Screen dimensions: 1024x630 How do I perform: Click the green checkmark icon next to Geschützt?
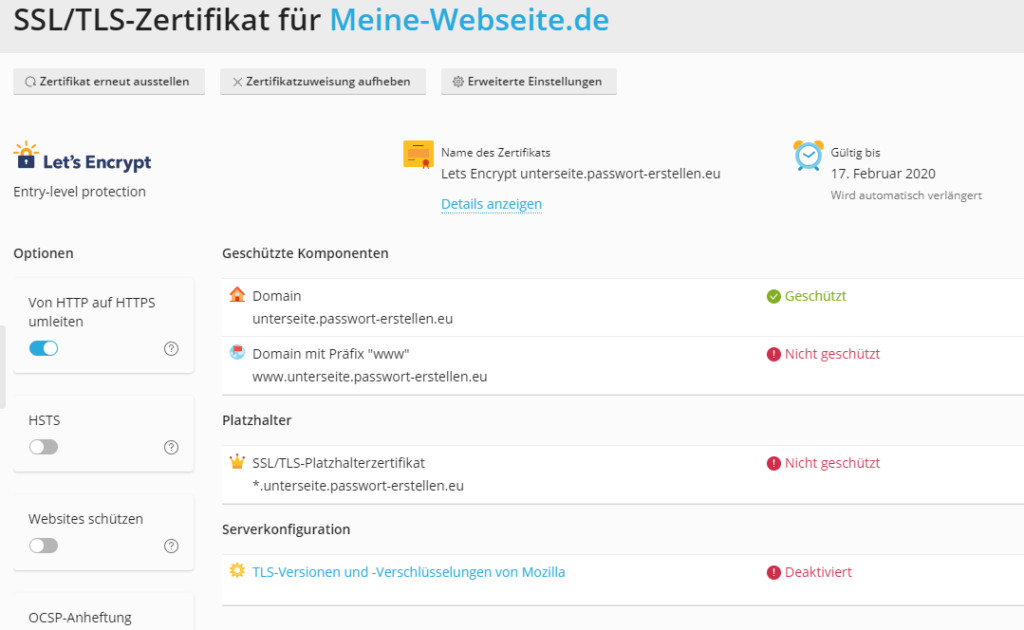coord(774,296)
